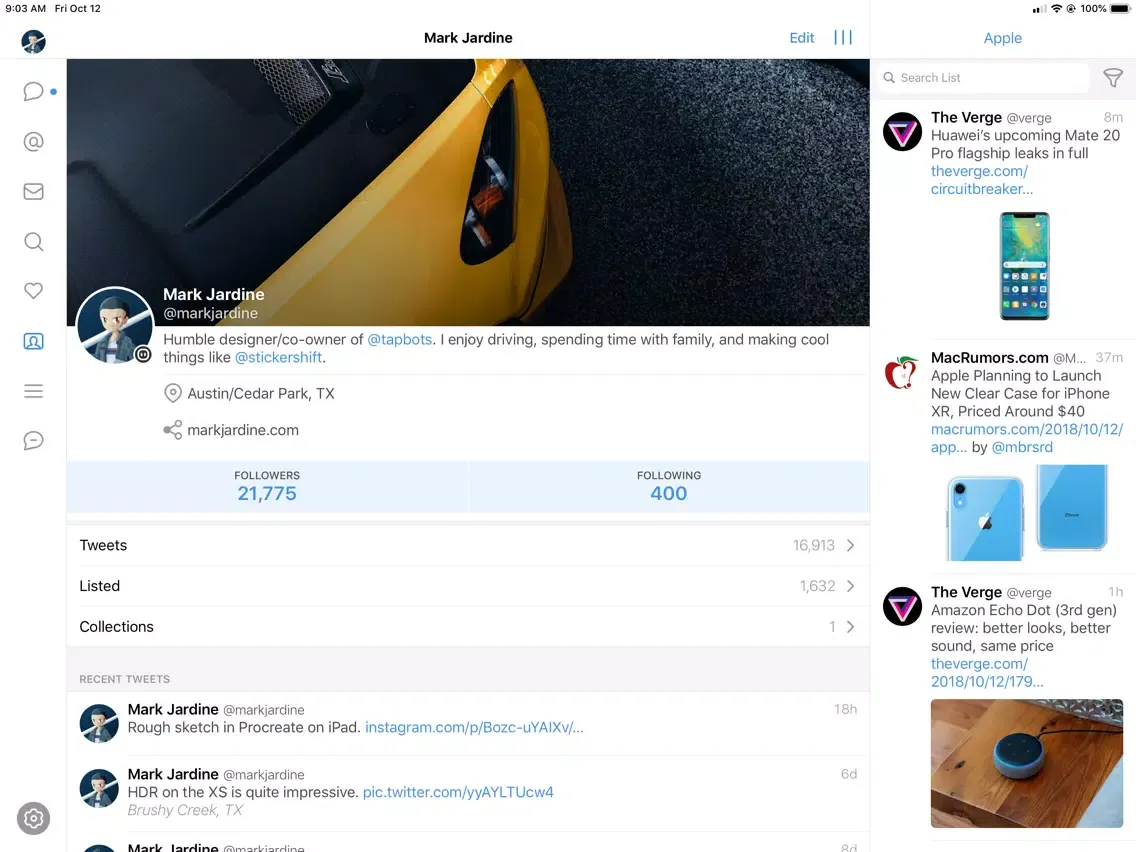Click the Austin/Cedar Park, TX location text

261,393
